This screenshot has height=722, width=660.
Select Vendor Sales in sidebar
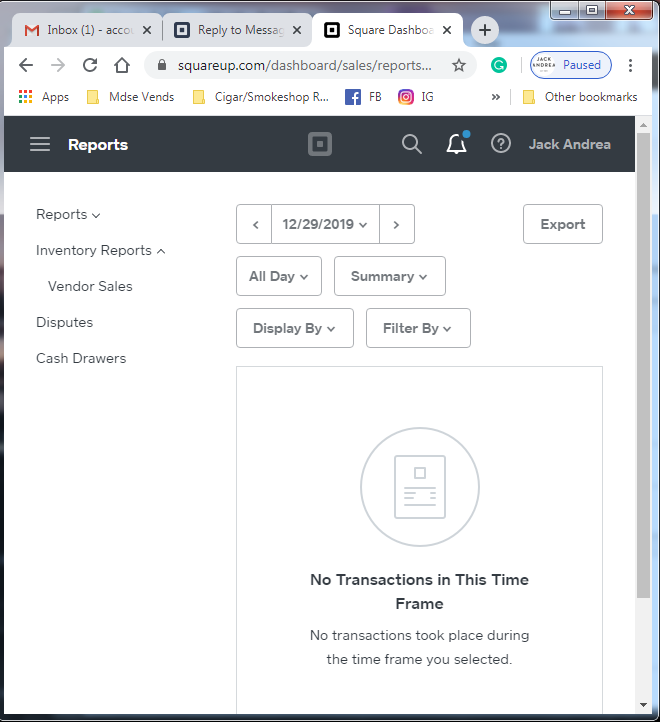click(90, 286)
